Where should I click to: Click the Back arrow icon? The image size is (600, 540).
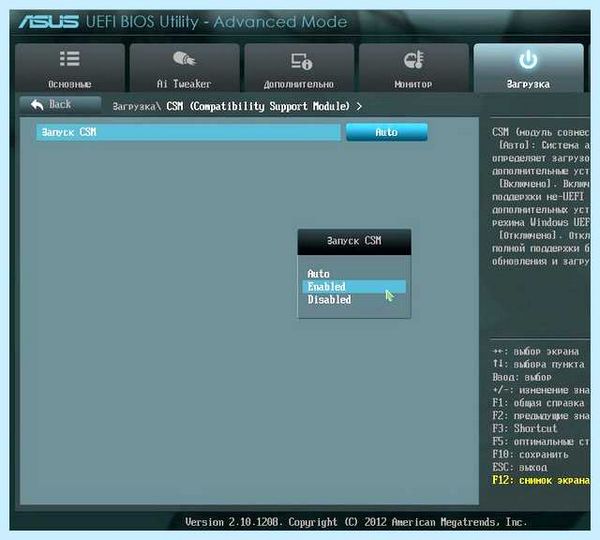pos(37,104)
